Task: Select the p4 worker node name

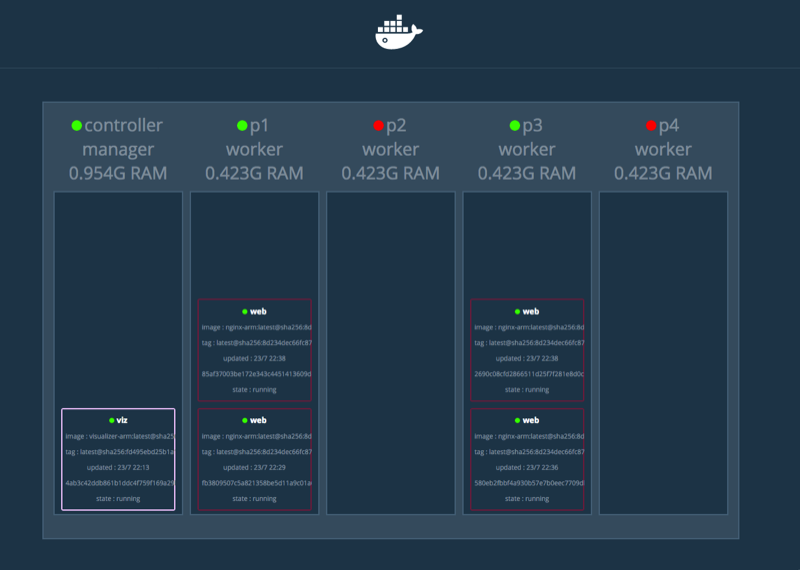Action: 670,126
